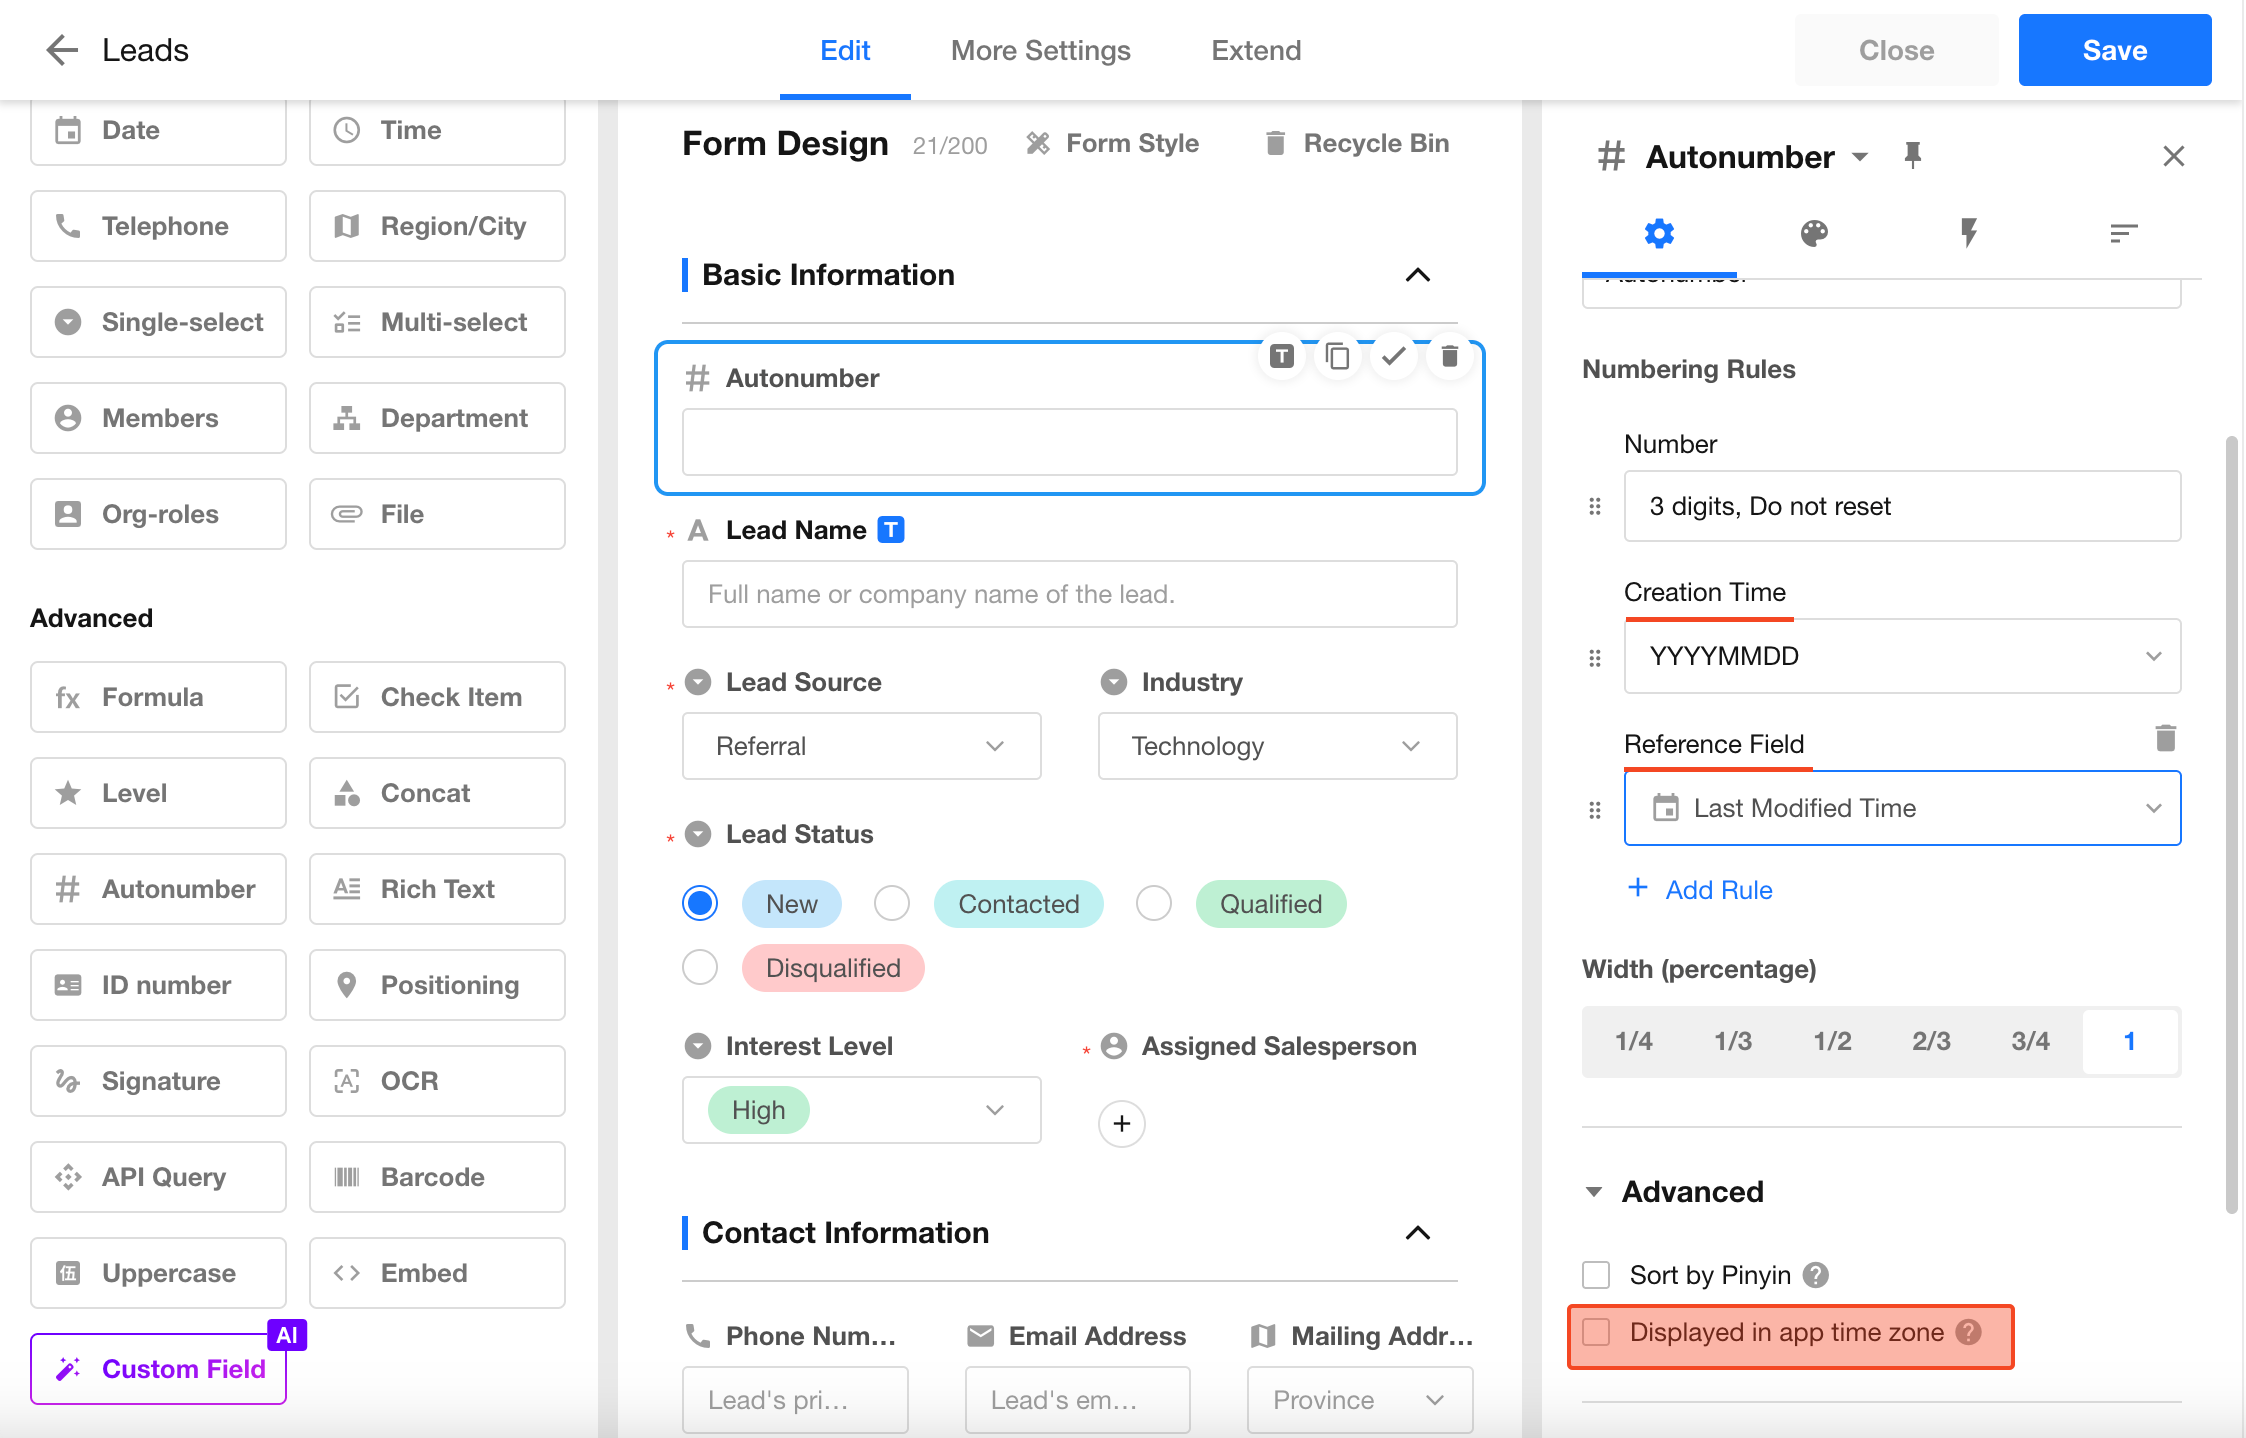The image size is (2246, 1438).
Task: Go back using the arrow beside Leads
Action: [x=62, y=50]
